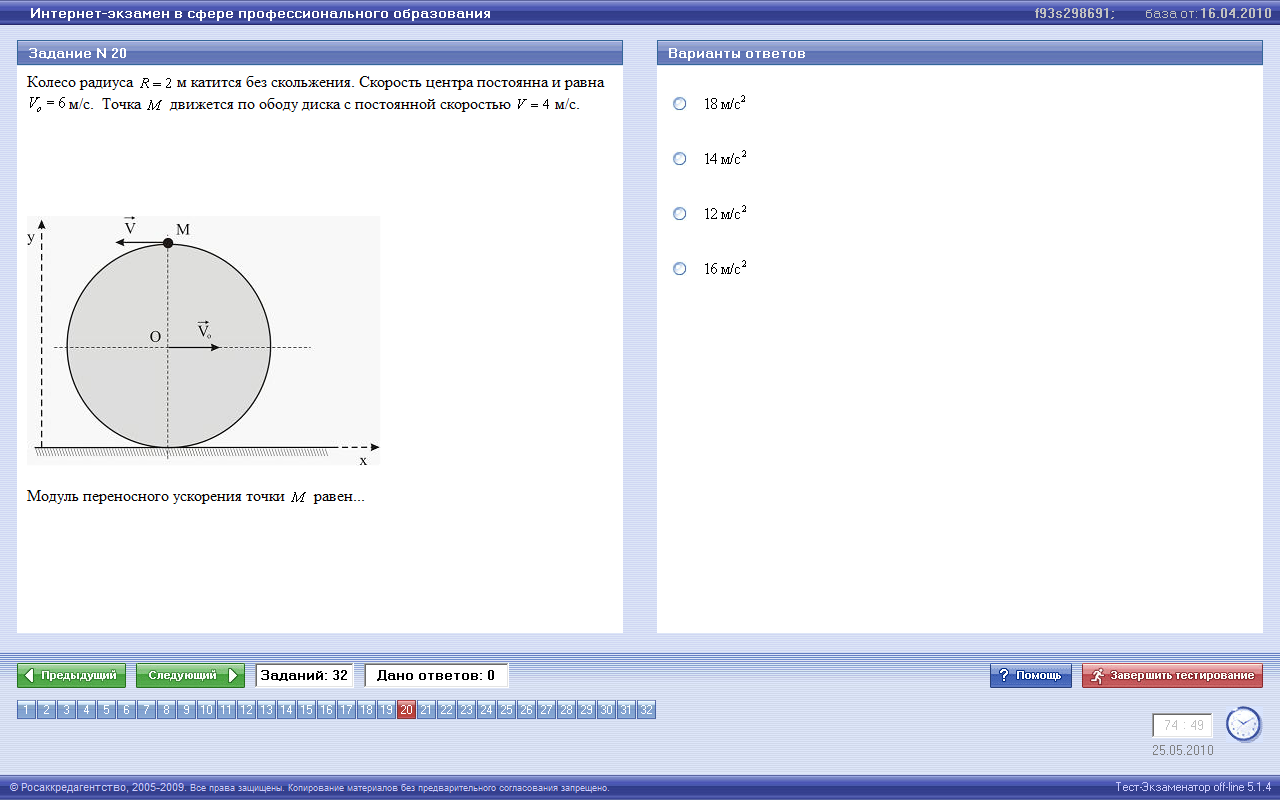Open question number 7
The width and height of the screenshot is (1280, 800).
tap(147, 710)
